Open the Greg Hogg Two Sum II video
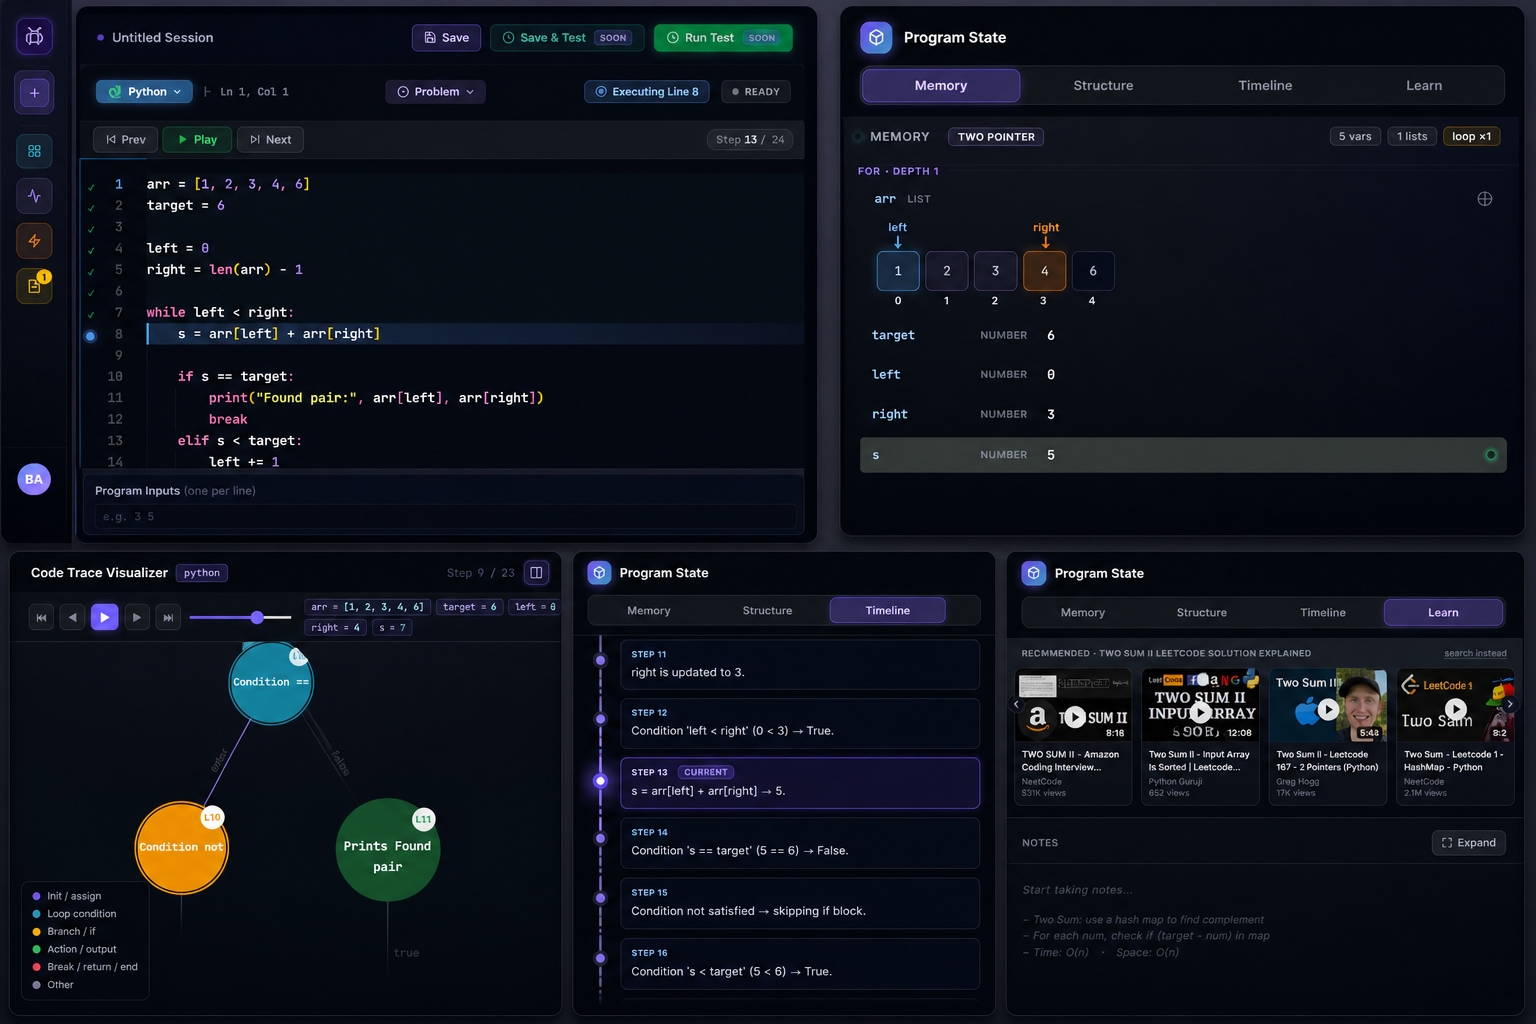 coord(1328,736)
